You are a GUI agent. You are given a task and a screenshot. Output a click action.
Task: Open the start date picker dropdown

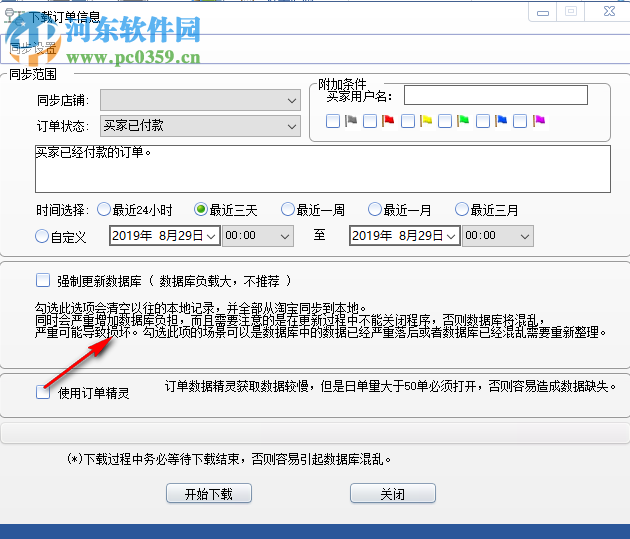point(211,236)
